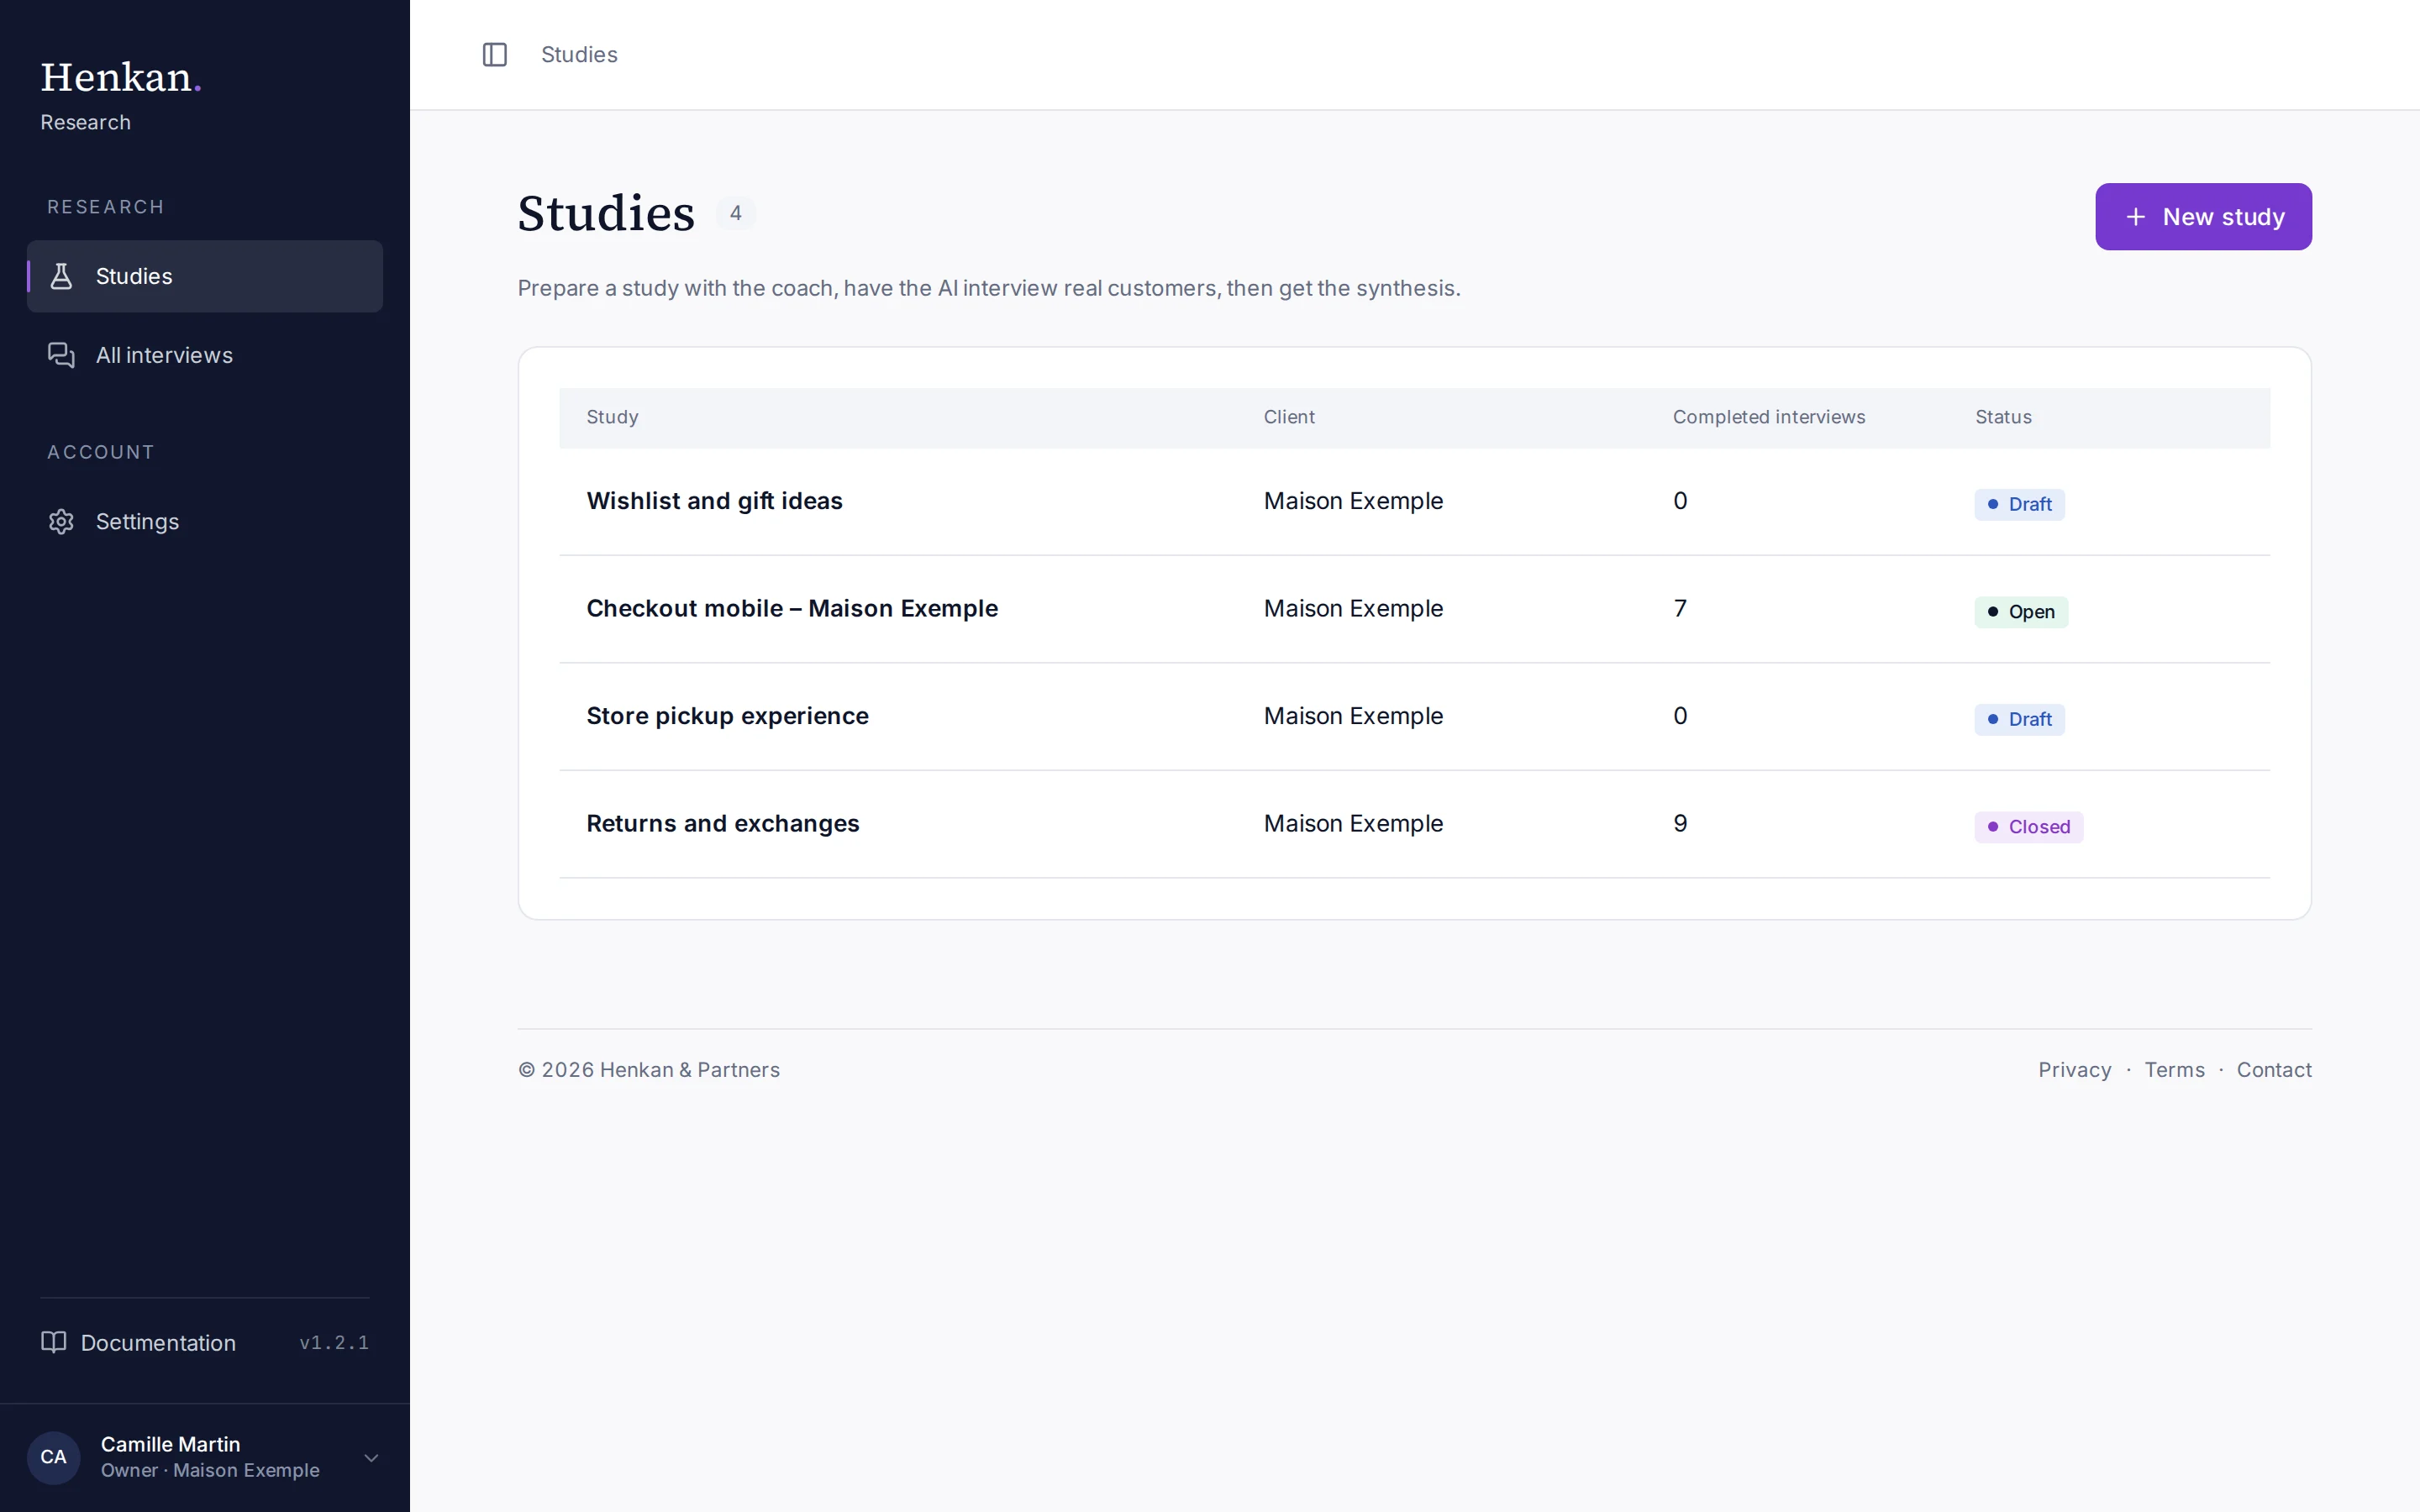
Task: Click the Settings gear icon
Action: pyautogui.click(x=61, y=521)
